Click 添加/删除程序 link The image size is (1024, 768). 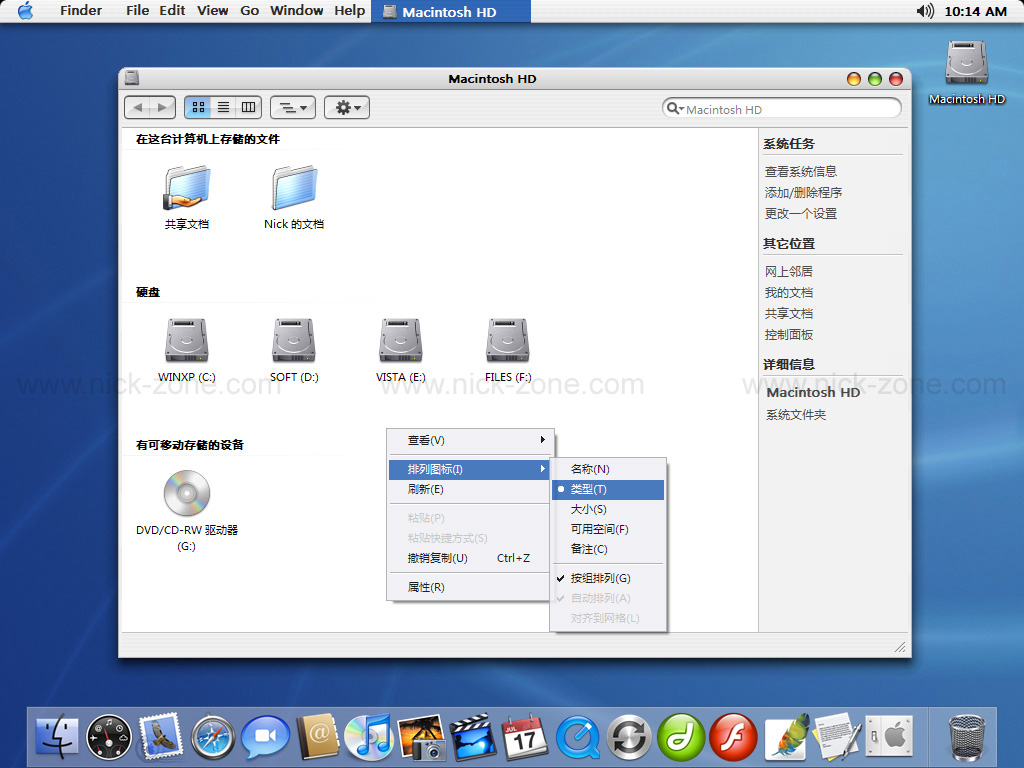click(803, 193)
